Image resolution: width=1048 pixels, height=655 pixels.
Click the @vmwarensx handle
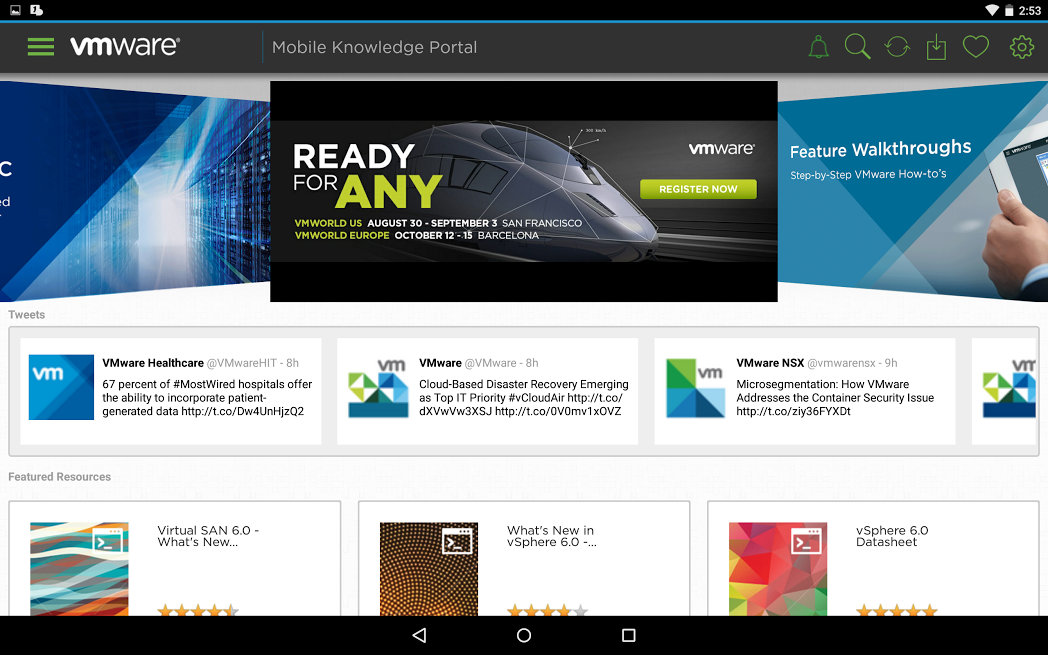(841, 363)
